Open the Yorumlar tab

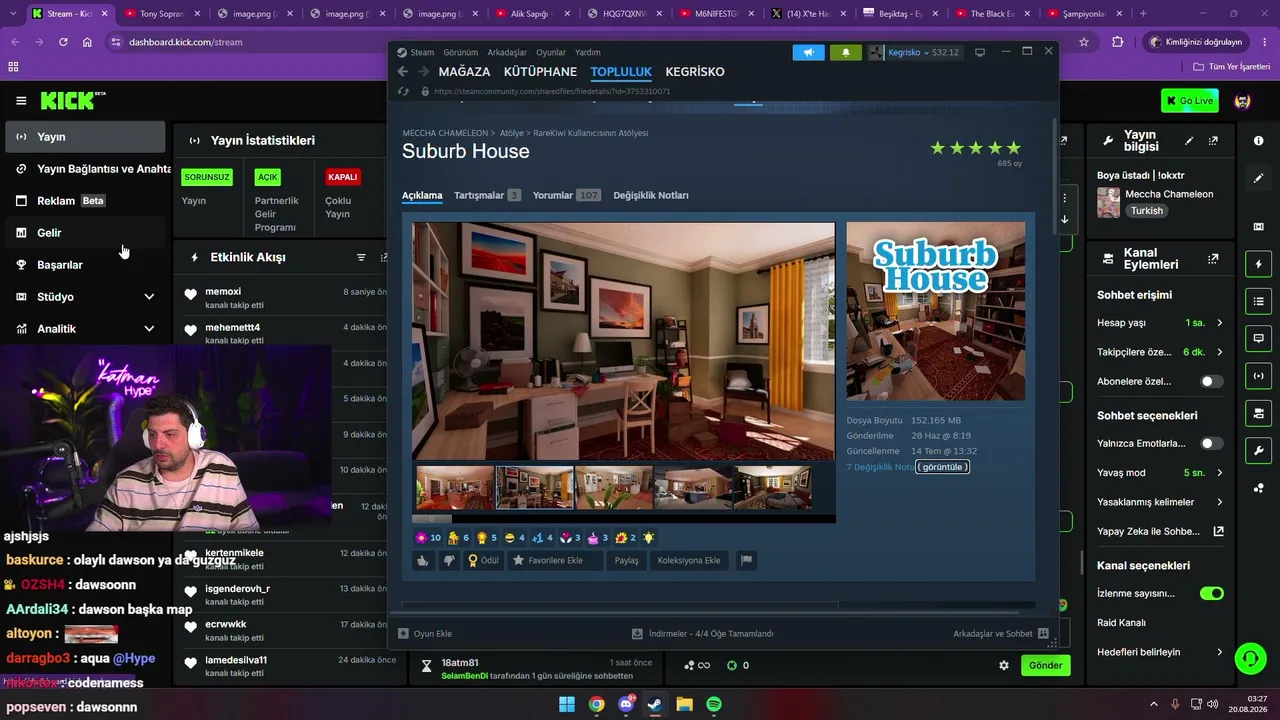pos(566,195)
